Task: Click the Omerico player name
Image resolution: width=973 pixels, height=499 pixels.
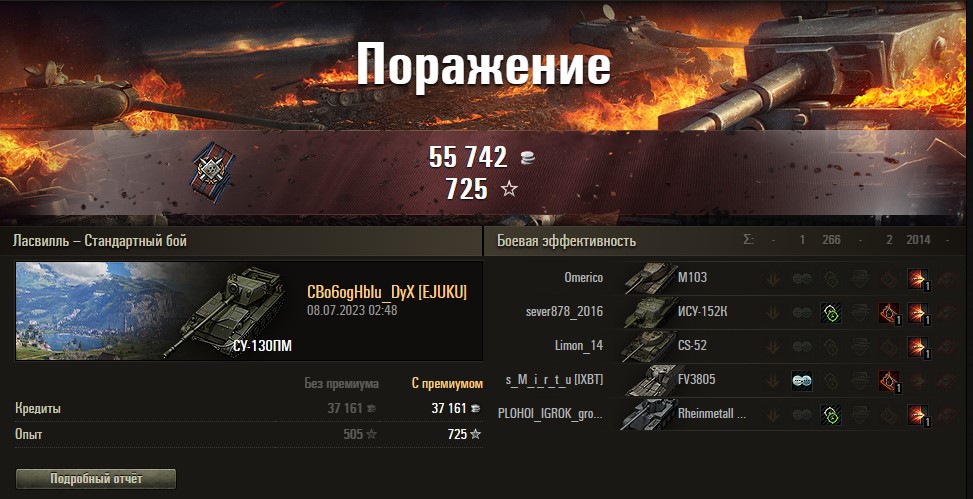Action: [x=583, y=278]
